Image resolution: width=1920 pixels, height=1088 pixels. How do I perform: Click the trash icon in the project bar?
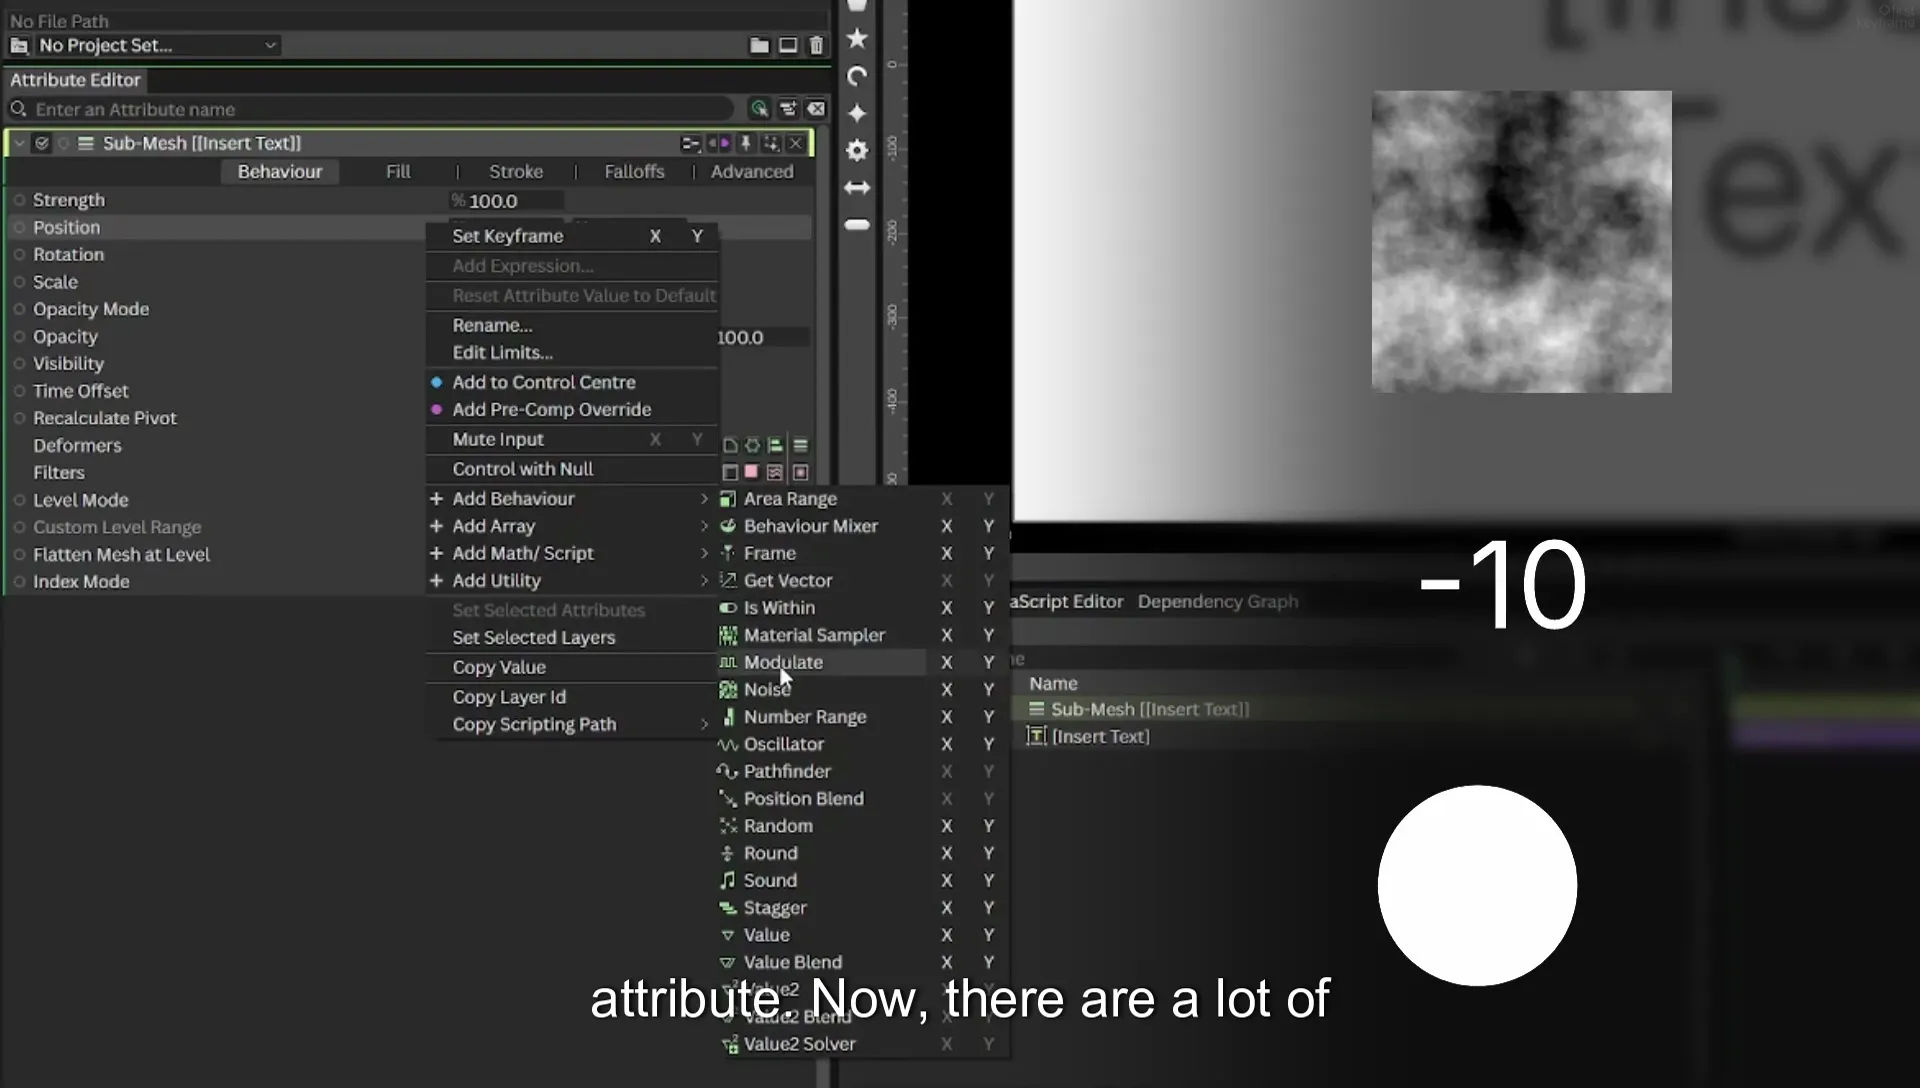point(817,46)
